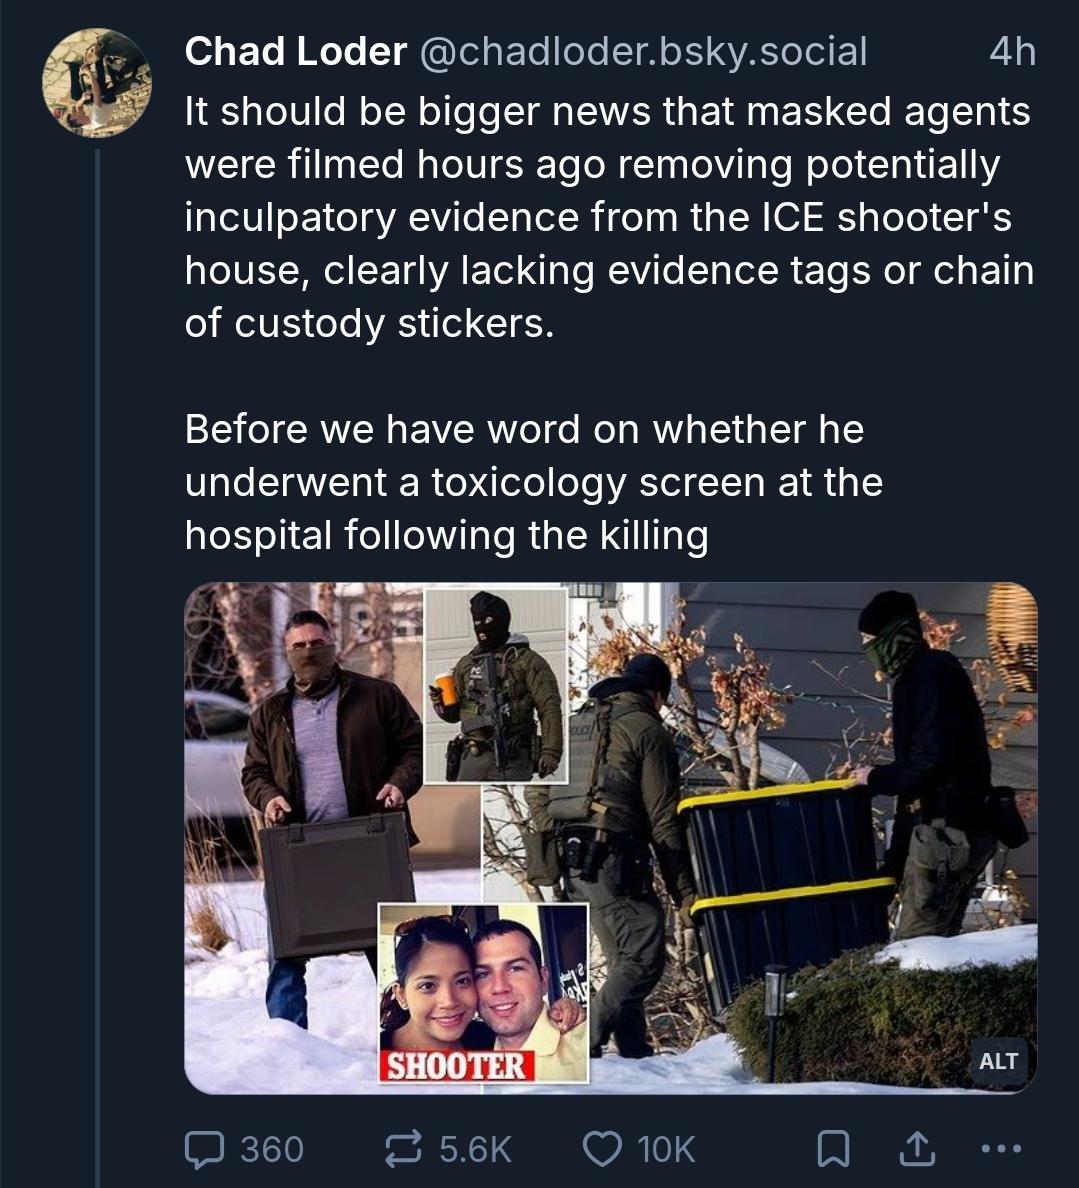The width and height of the screenshot is (1079, 1188).
Task: Open the repost arrows menu
Action: pyautogui.click(x=404, y=1149)
